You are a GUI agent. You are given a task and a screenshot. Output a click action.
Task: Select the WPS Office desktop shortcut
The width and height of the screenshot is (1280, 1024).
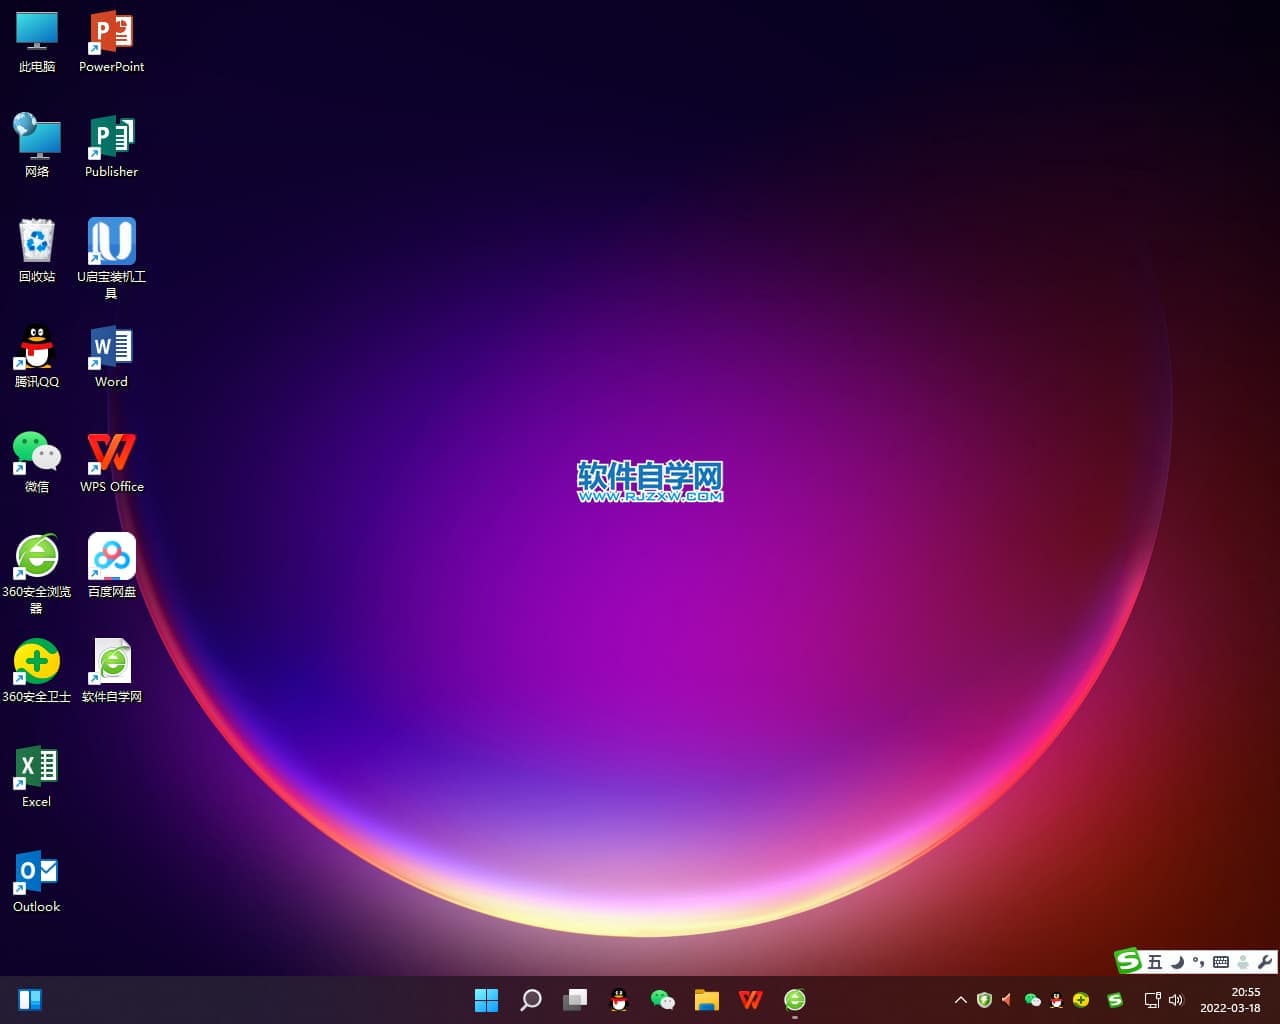(111, 454)
